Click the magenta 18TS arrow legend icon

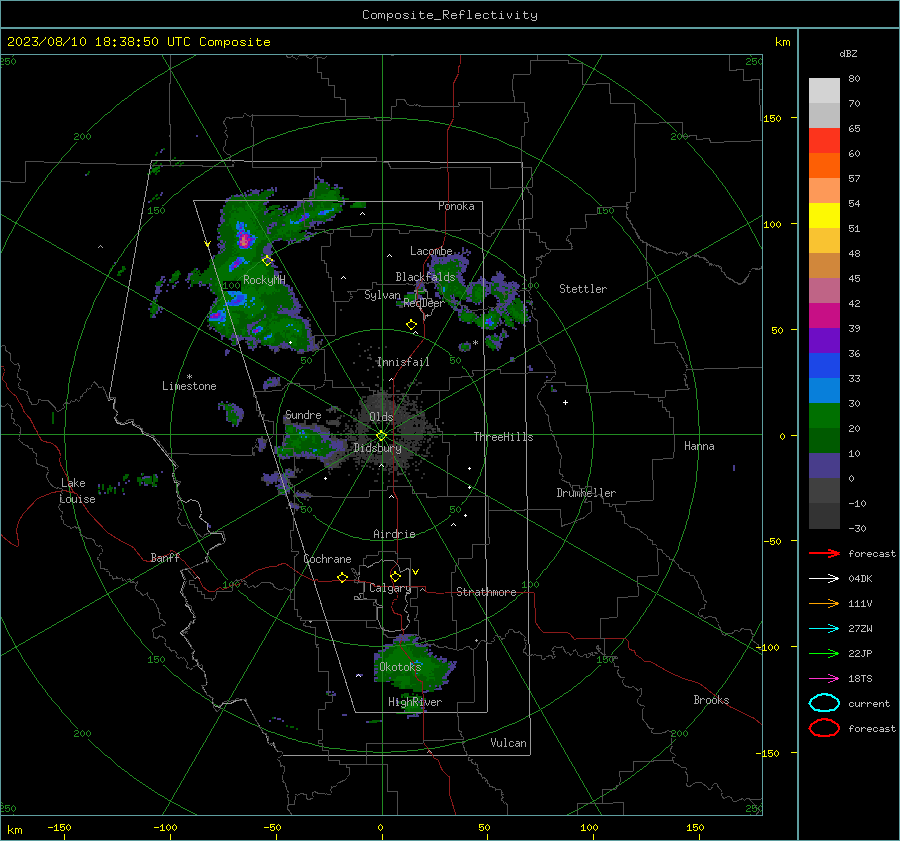click(x=824, y=679)
